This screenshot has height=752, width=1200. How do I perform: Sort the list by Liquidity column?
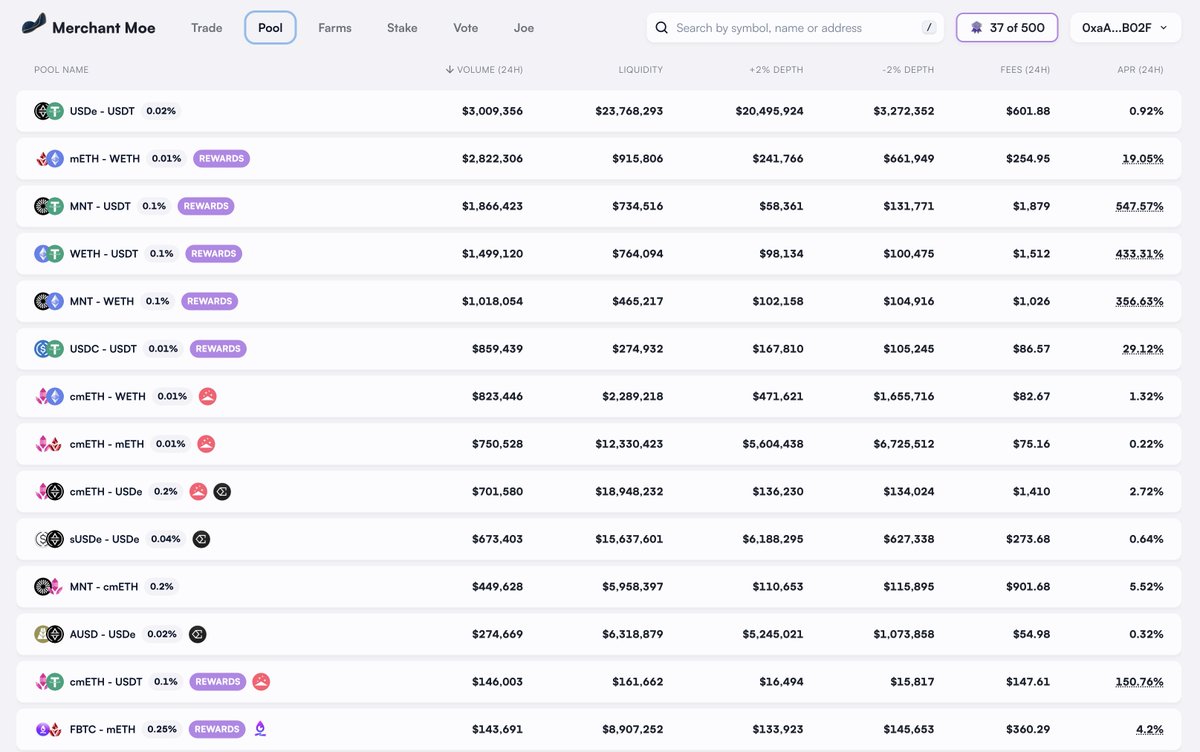coord(640,70)
